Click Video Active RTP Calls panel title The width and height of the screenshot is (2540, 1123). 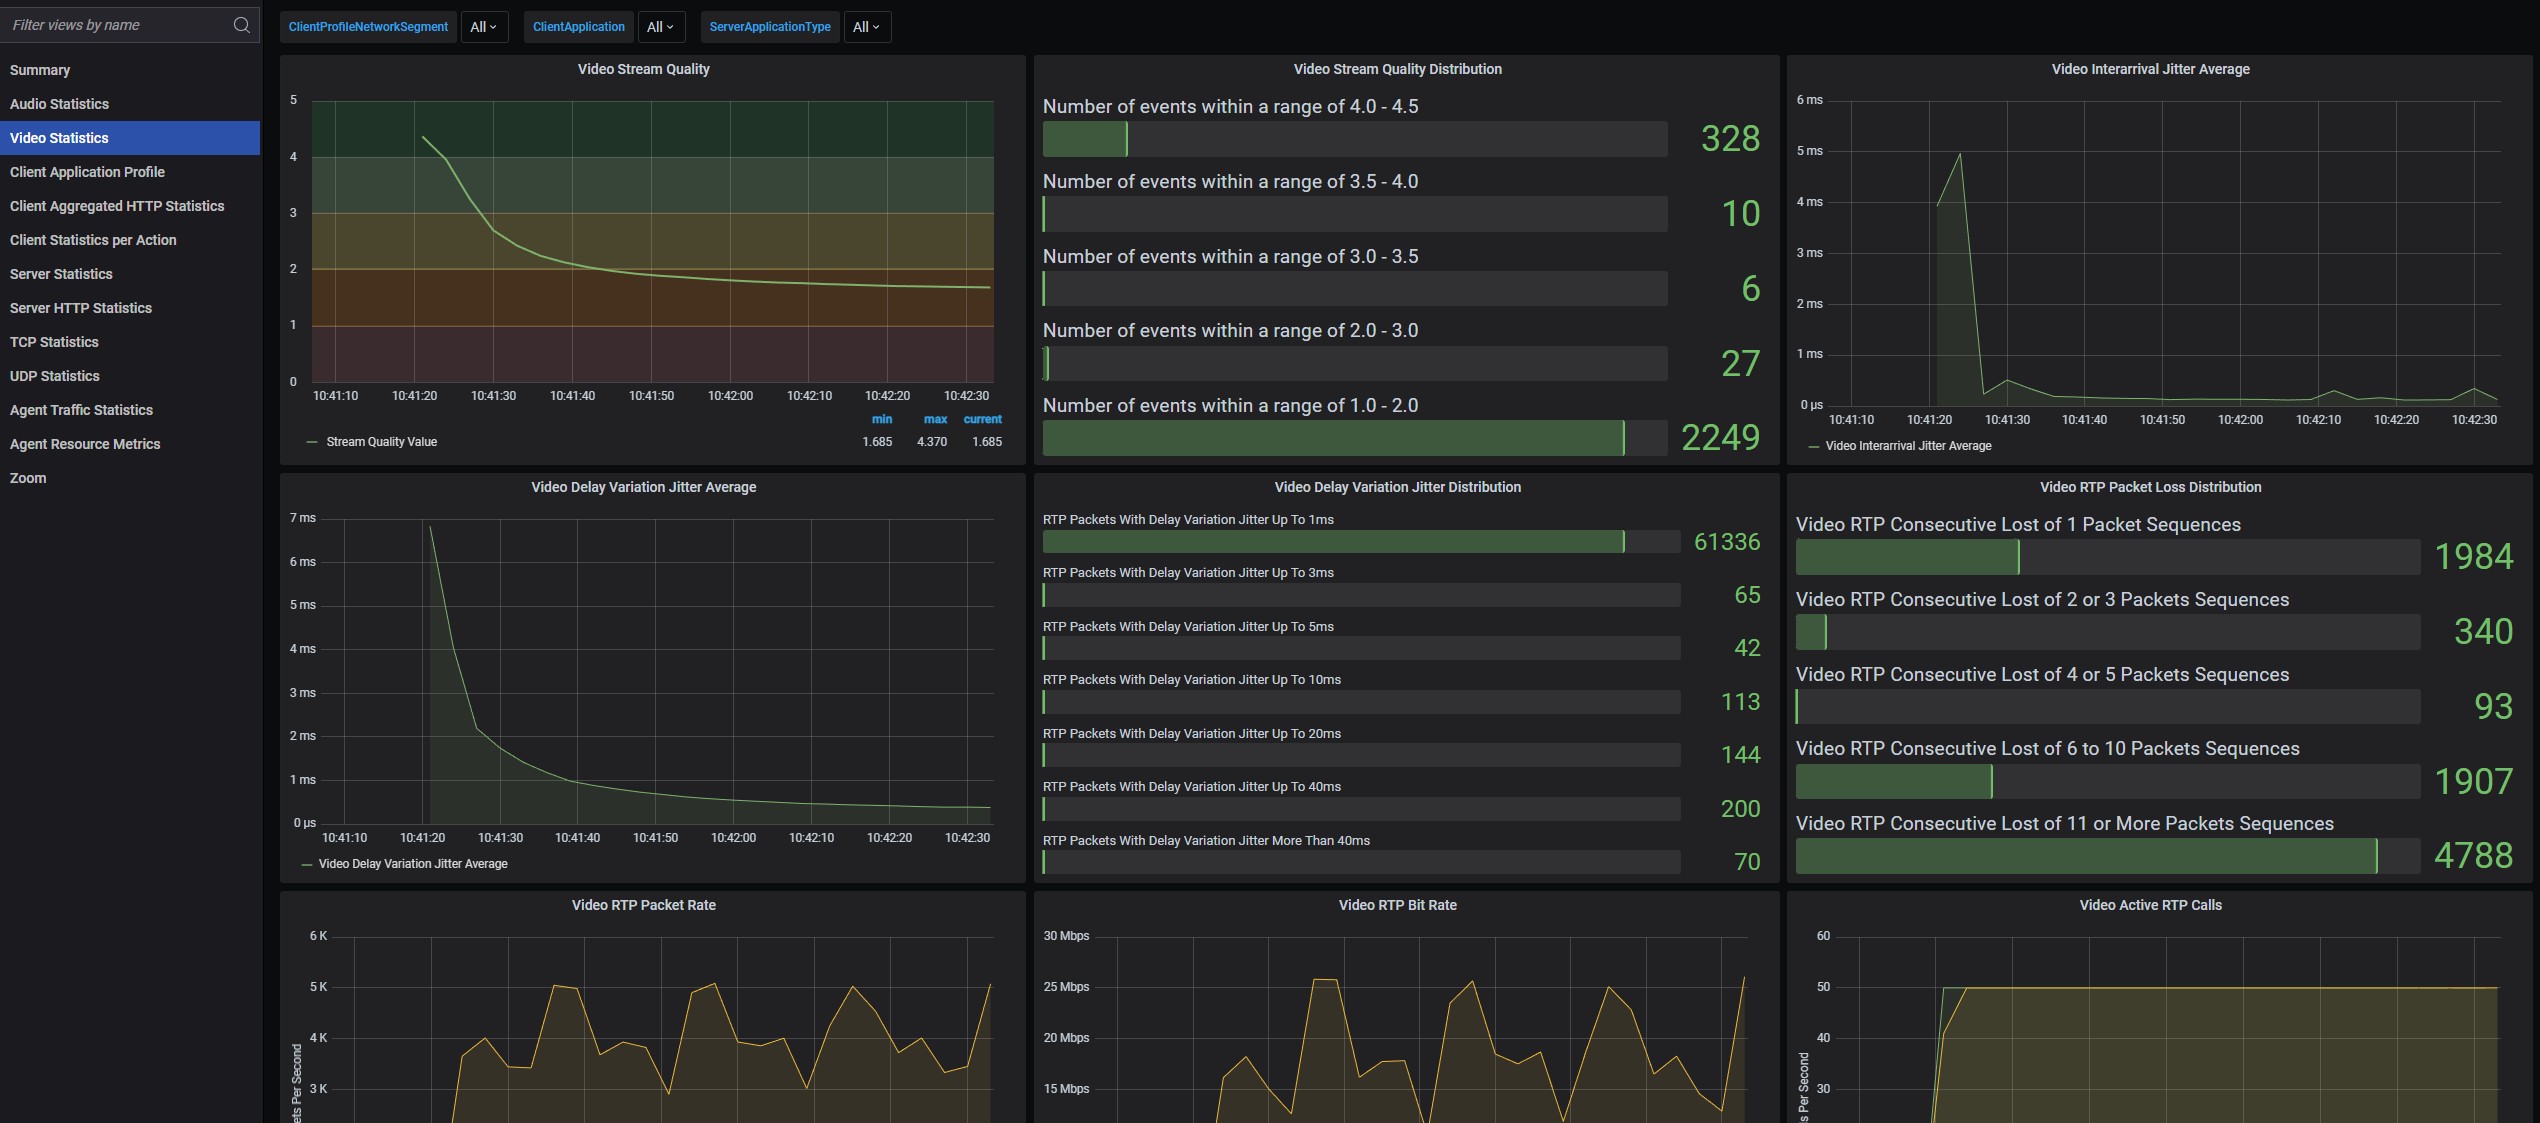click(2150, 905)
